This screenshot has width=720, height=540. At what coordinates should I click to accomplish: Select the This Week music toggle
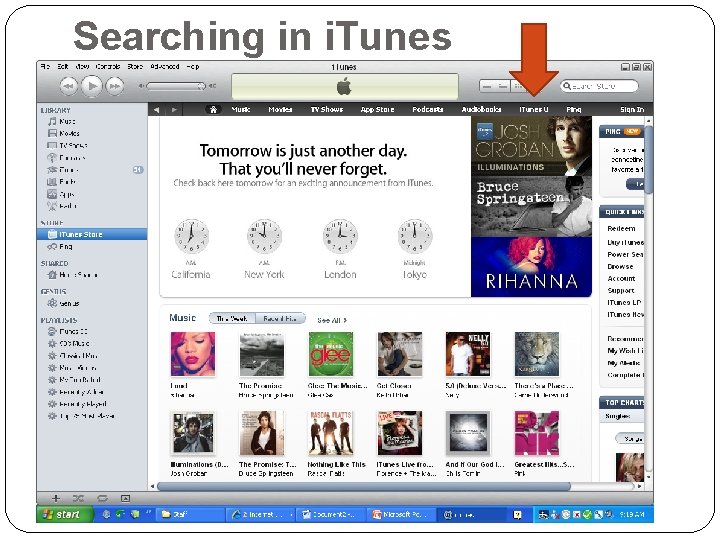click(x=232, y=318)
